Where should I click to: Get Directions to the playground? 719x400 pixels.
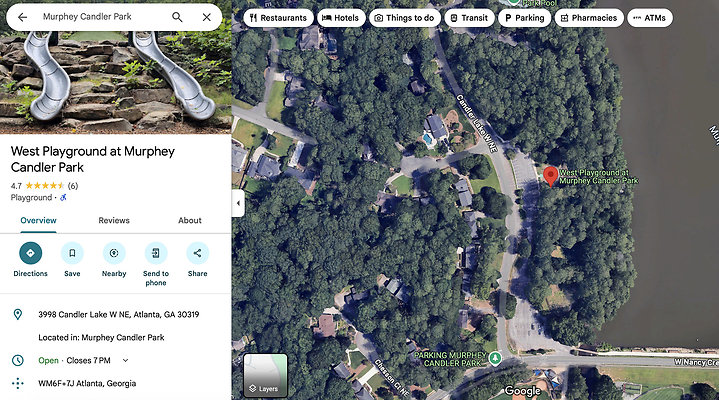[30, 260]
